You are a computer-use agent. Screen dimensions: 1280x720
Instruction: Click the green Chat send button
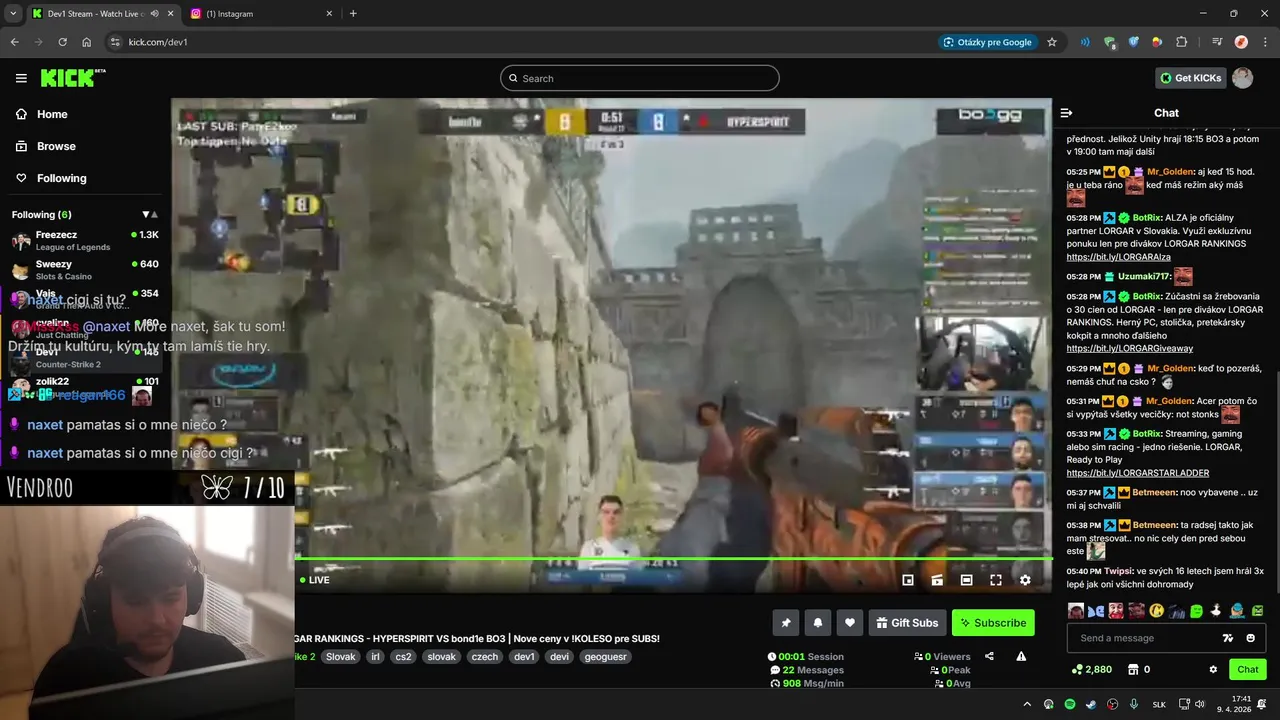pos(1248,669)
